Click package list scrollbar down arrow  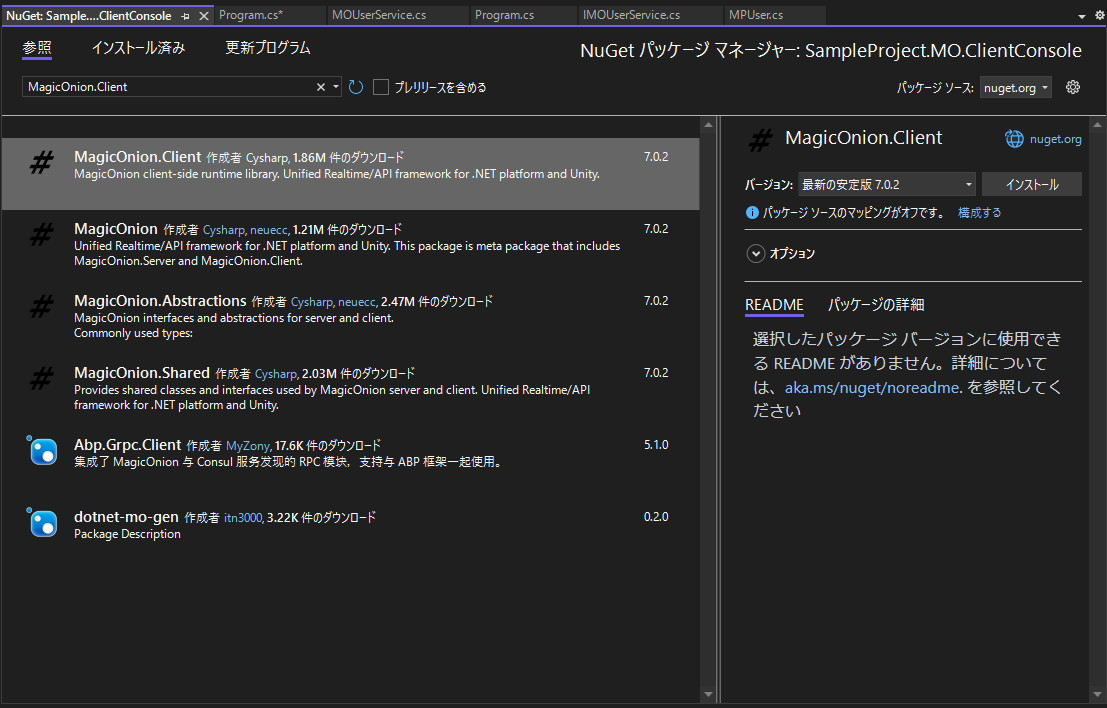(x=708, y=695)
